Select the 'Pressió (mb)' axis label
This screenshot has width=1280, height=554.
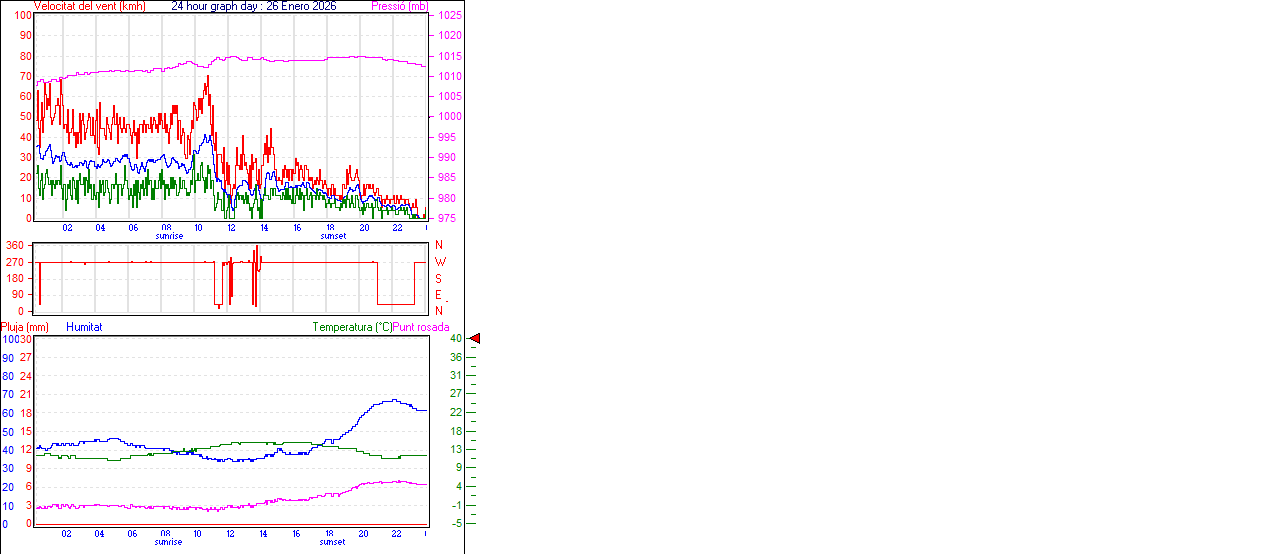(398, 6)
